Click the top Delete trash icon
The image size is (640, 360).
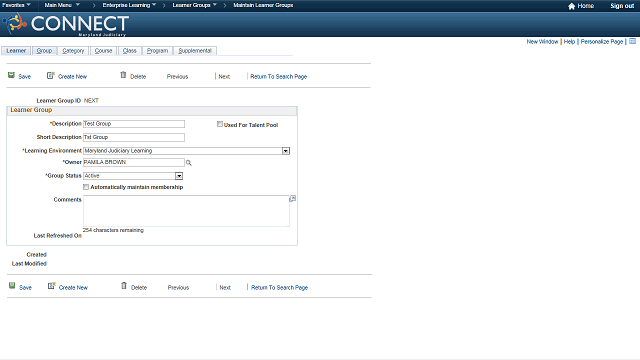pos(123,75)
